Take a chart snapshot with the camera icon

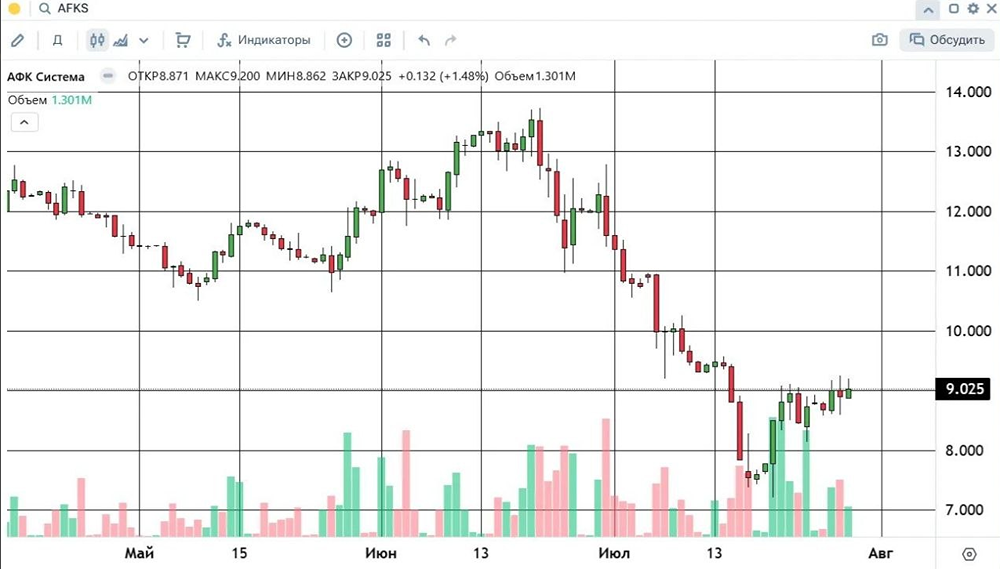[x=879, y=40]
